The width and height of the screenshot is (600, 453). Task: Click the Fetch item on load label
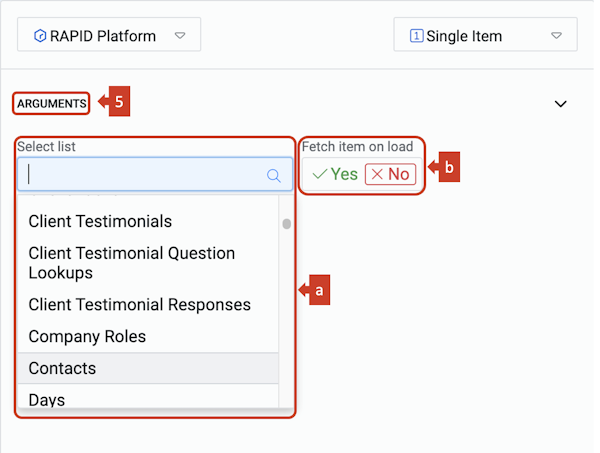click(357, 146)
